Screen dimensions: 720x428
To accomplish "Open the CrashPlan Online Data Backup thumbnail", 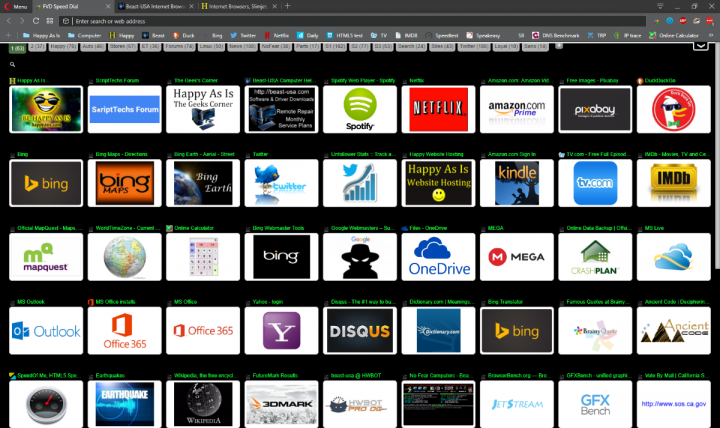I will point(595,257).
